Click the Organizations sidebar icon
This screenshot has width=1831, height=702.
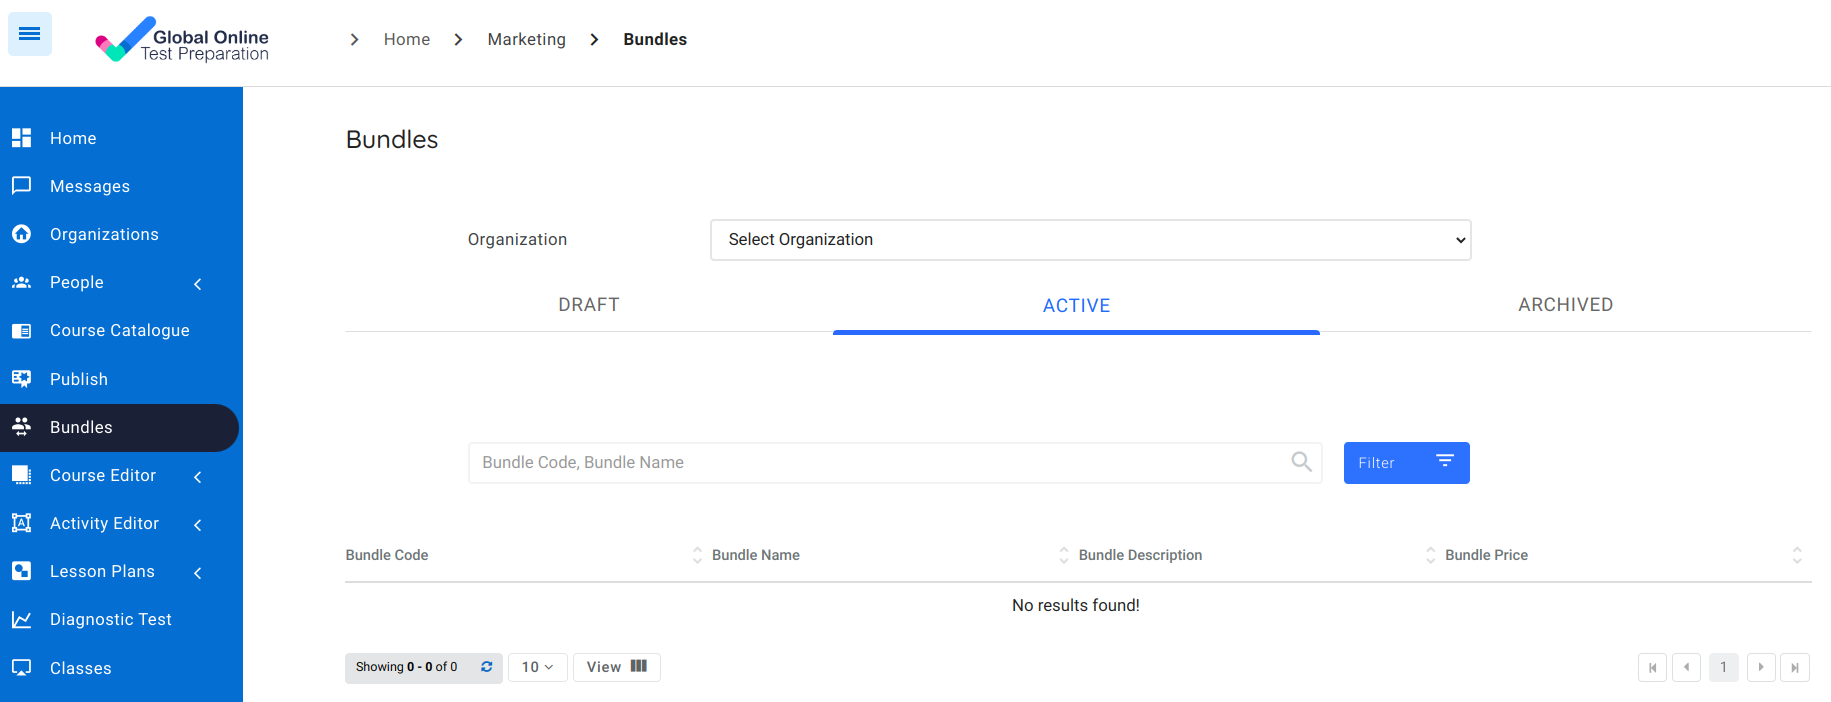pos(21,234)
